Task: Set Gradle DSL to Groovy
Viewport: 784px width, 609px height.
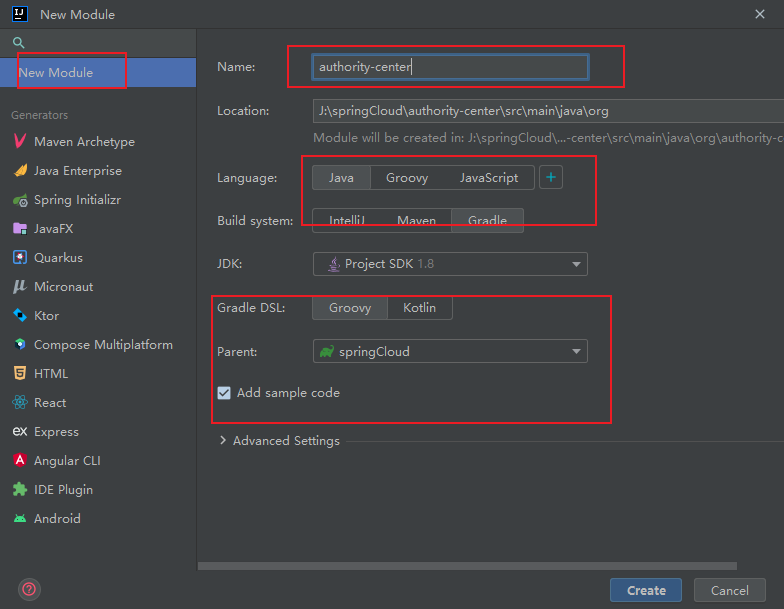Action: coord(350,308)
